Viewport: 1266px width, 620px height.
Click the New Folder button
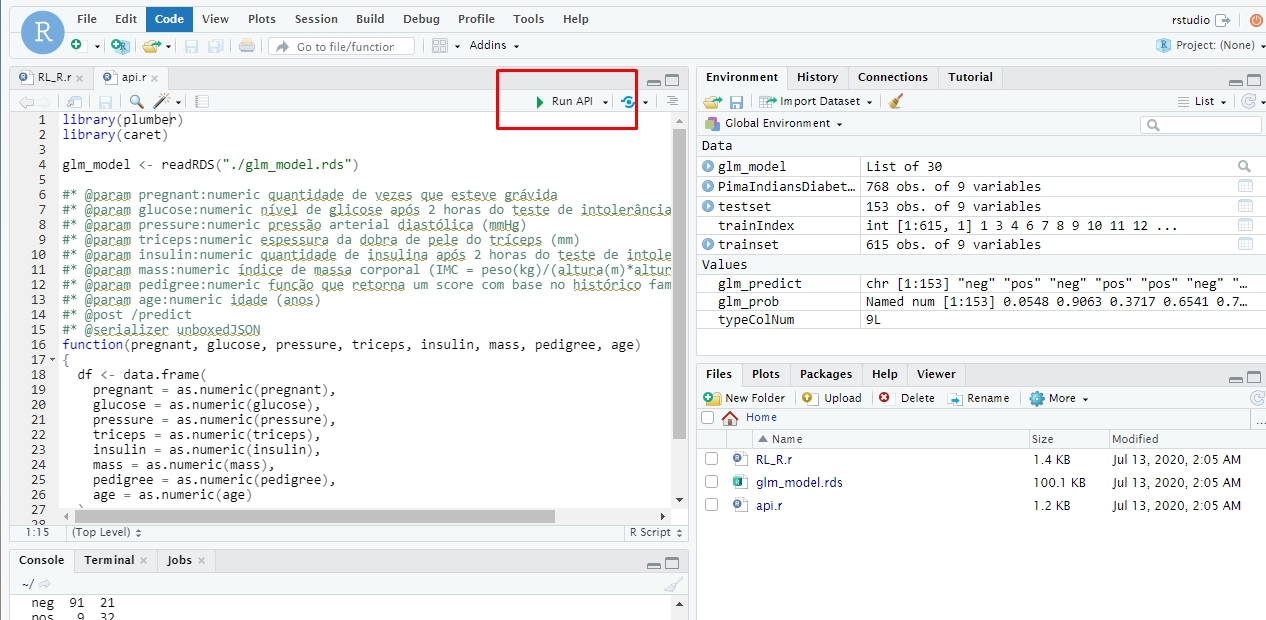[745, 398]
